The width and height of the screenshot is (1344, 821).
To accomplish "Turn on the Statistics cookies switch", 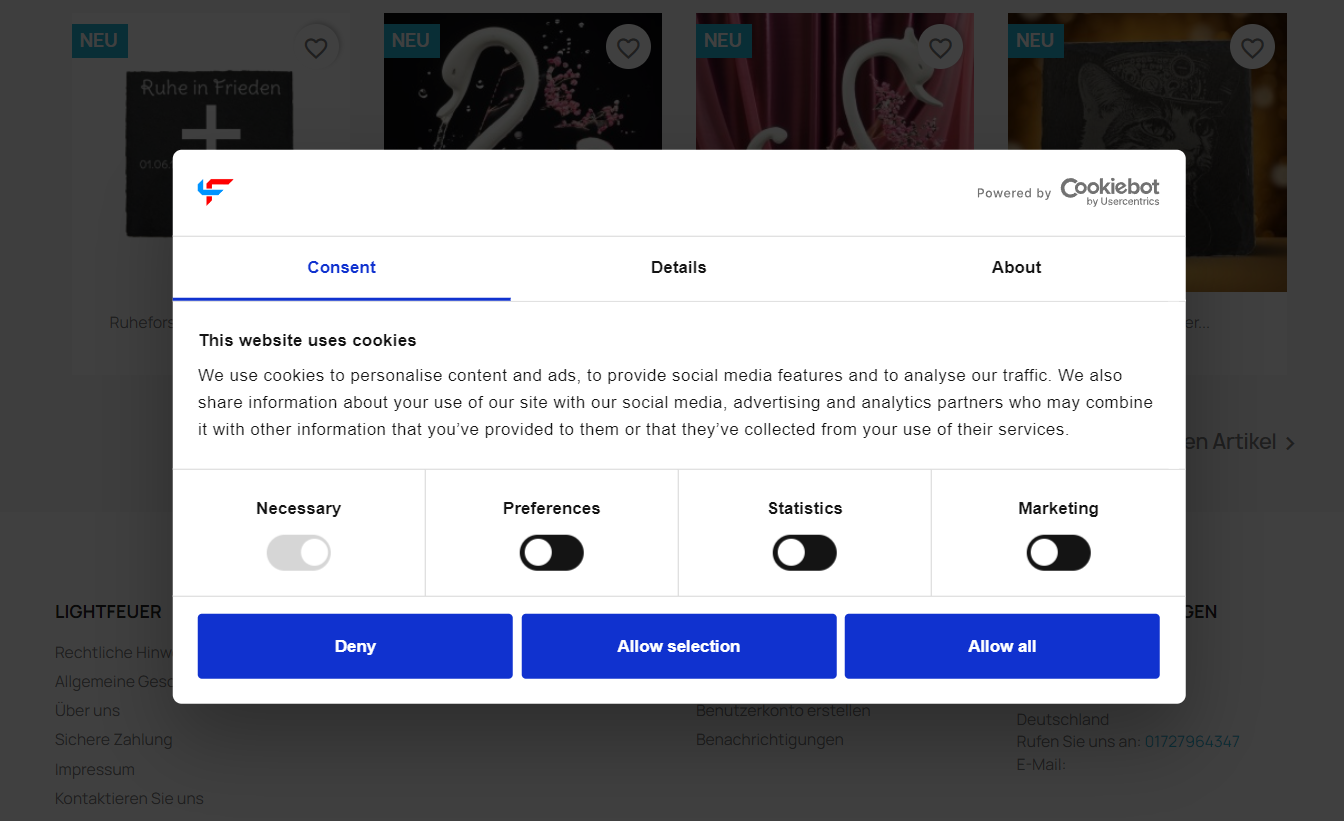I will pyautogui.click(x=805, y=553).
